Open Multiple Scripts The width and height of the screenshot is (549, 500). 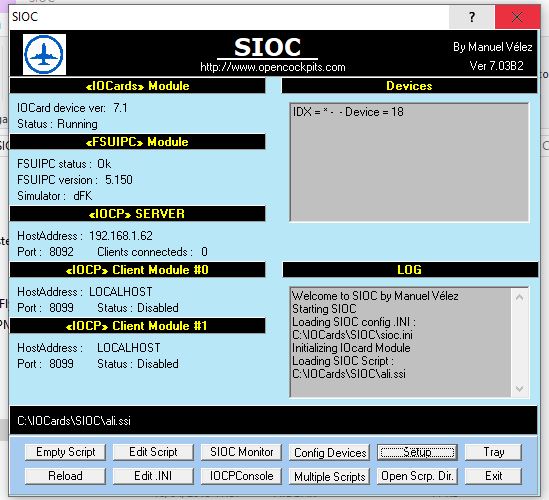330,477
